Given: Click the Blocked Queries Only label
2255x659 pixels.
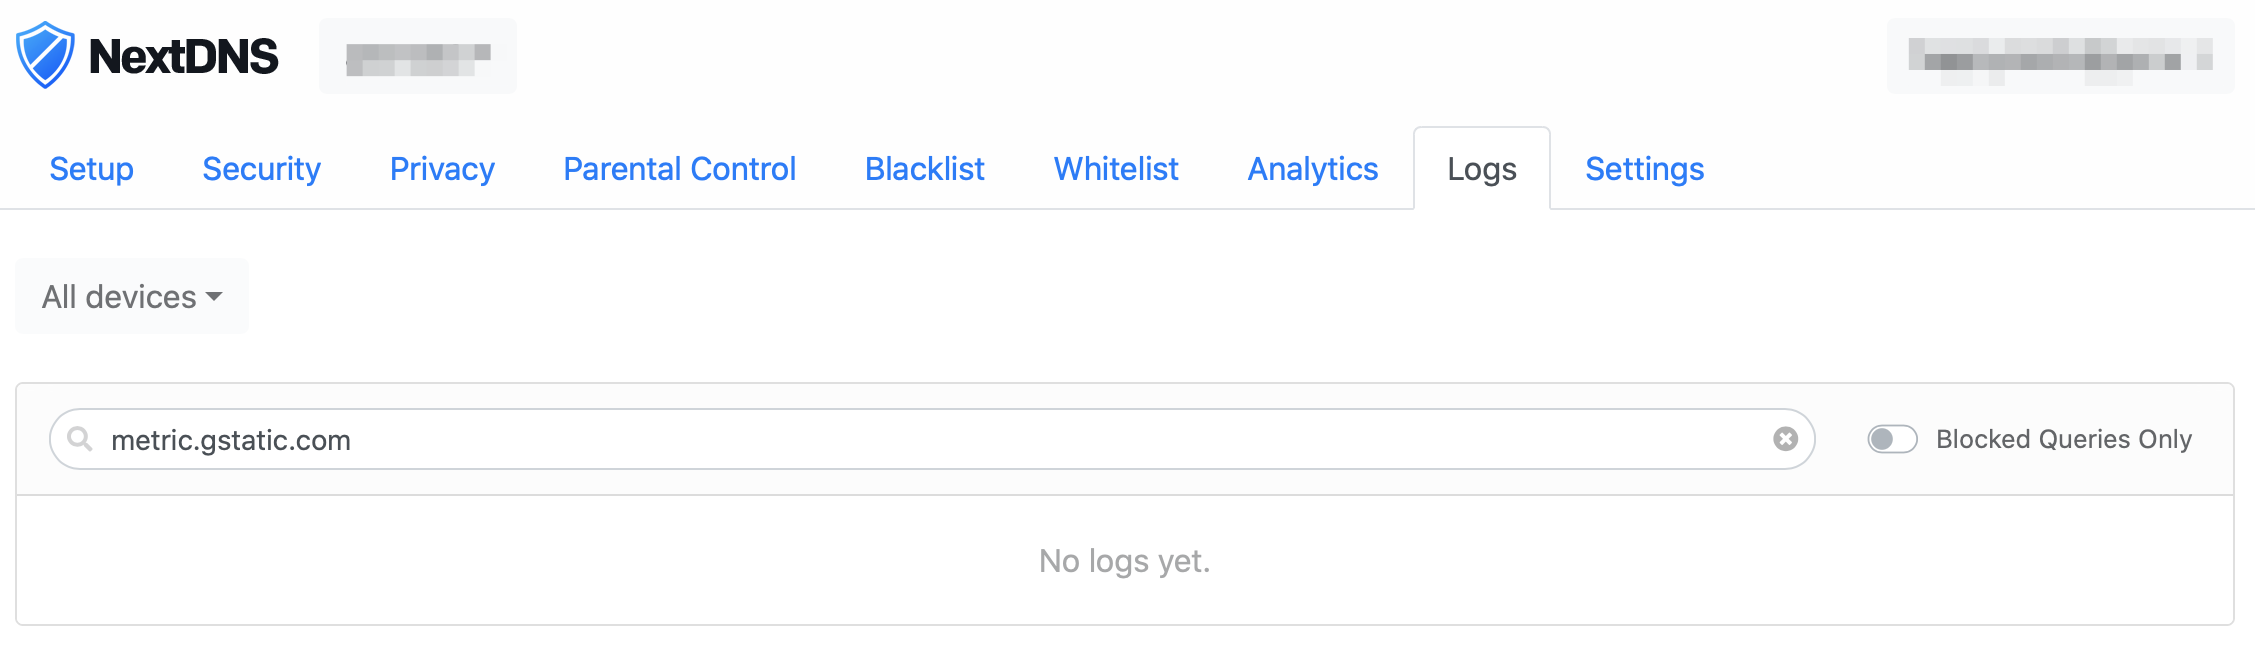Looking at the screenshot, I should point(2062,439).
